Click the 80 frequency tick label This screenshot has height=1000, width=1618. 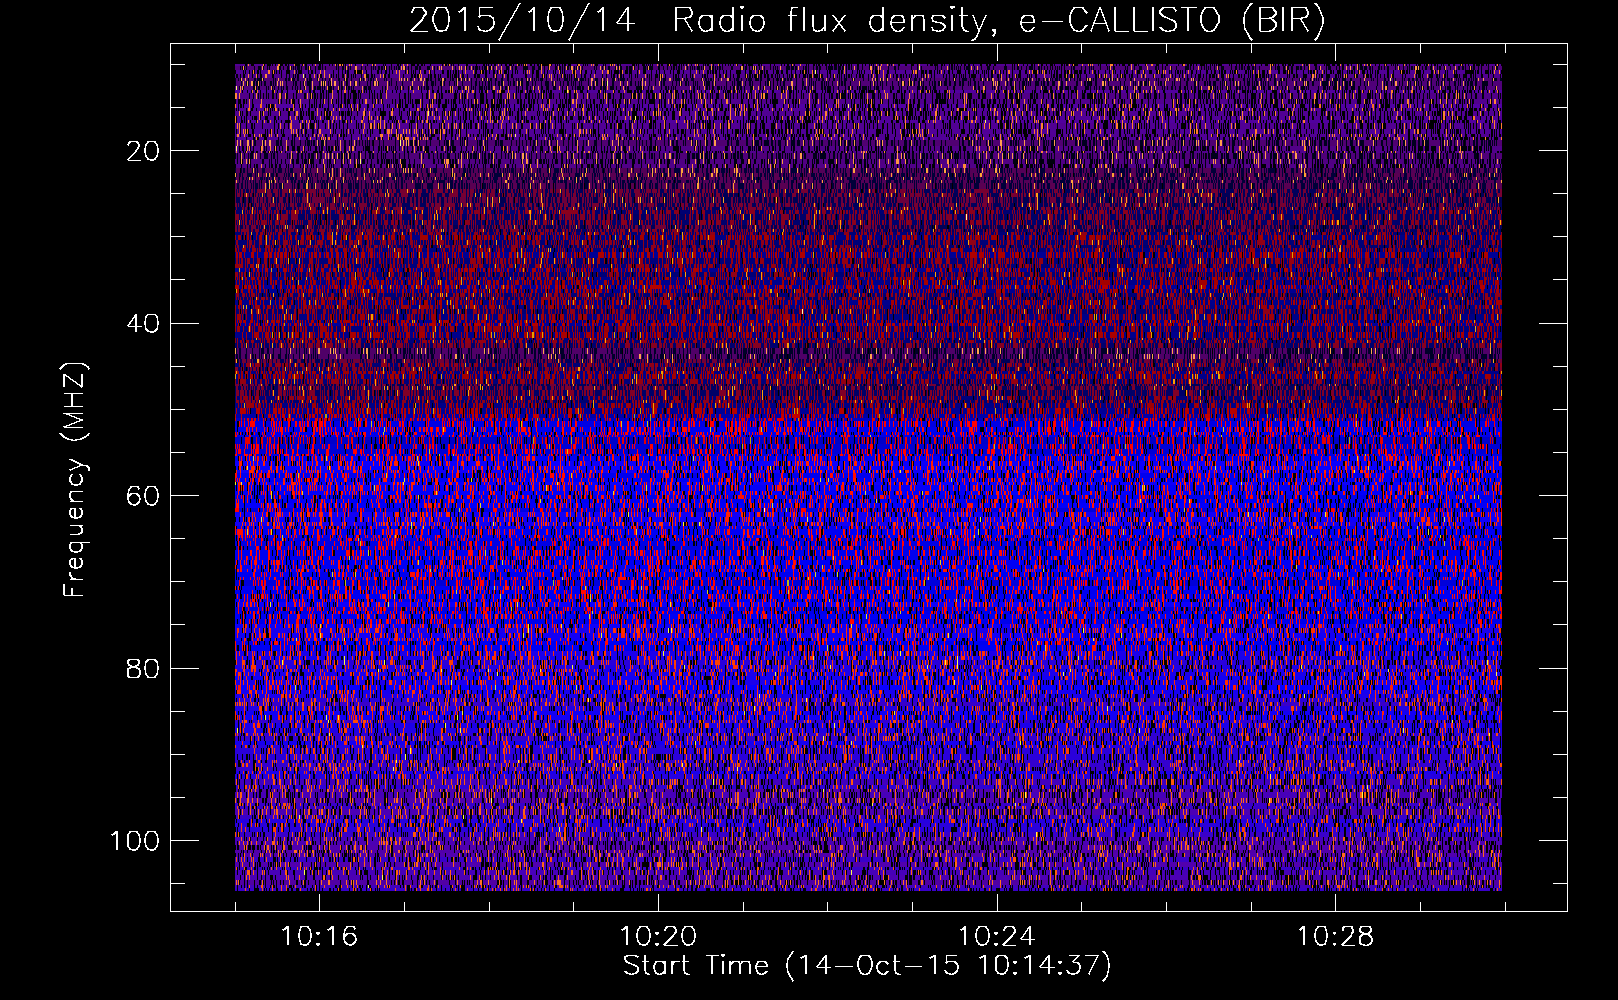tap(144, 669)
